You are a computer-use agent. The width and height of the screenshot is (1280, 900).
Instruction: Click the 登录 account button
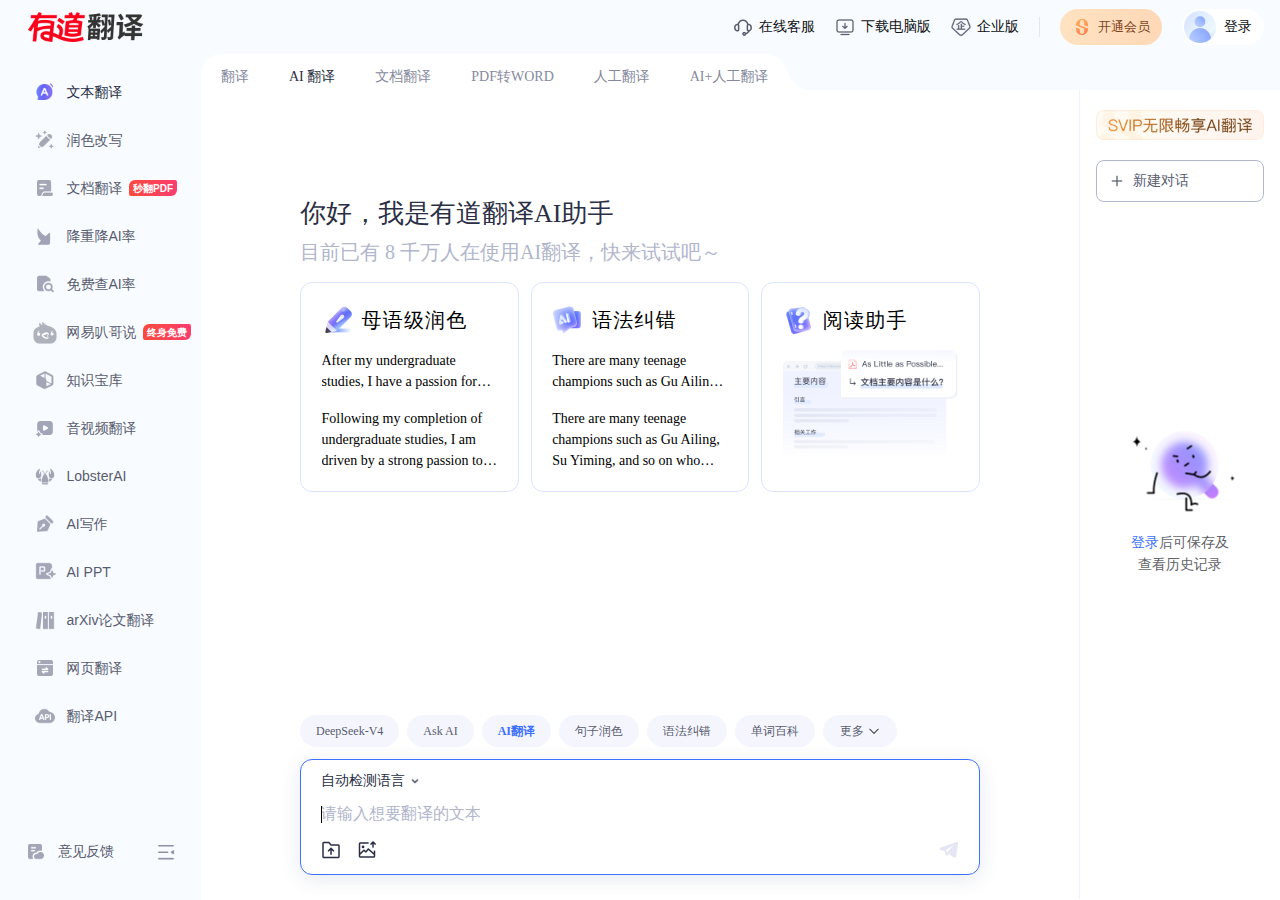(1223, 27)
